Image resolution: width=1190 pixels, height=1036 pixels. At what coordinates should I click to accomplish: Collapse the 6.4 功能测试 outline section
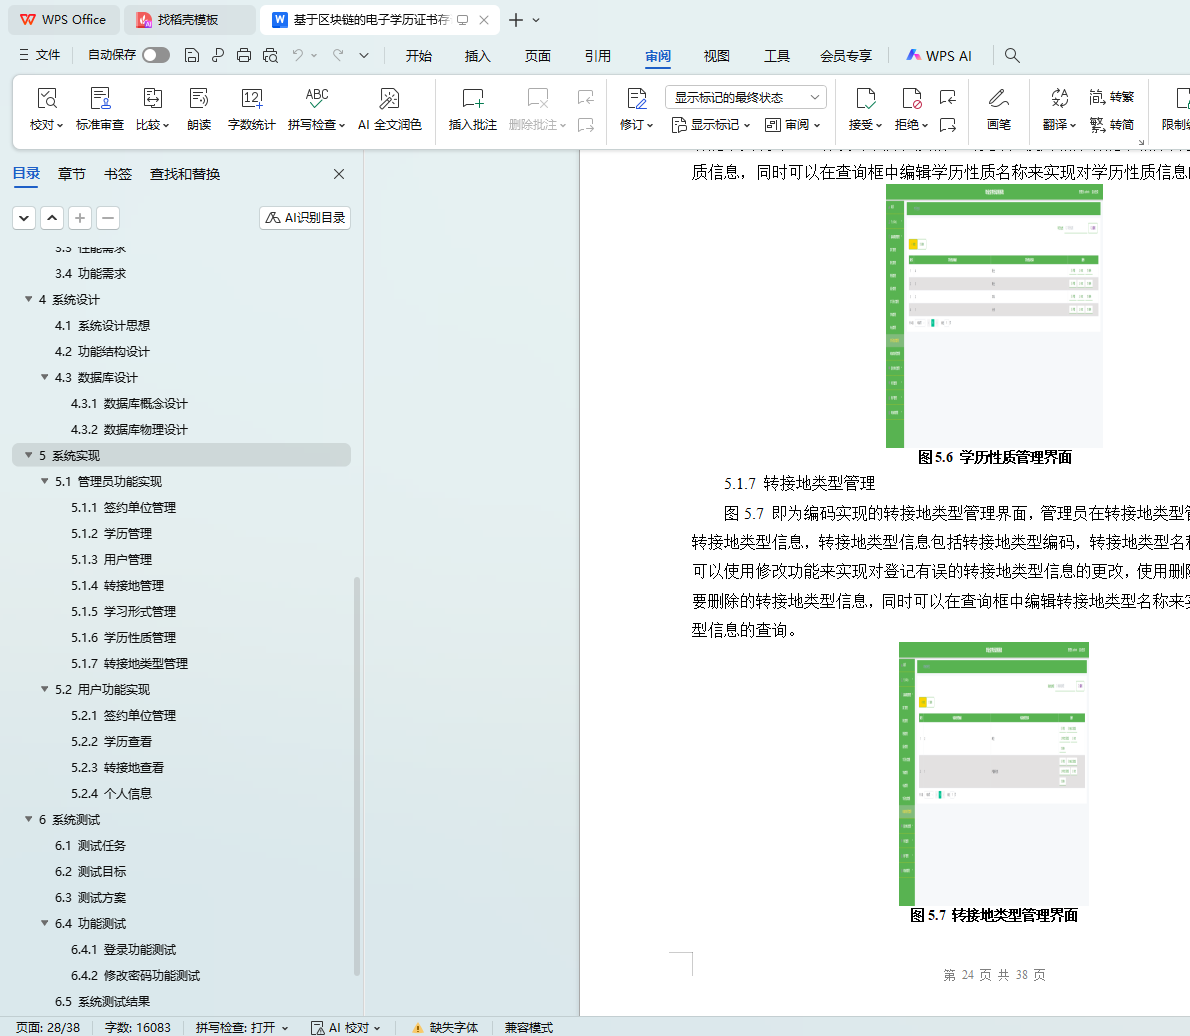coord(45,924)
